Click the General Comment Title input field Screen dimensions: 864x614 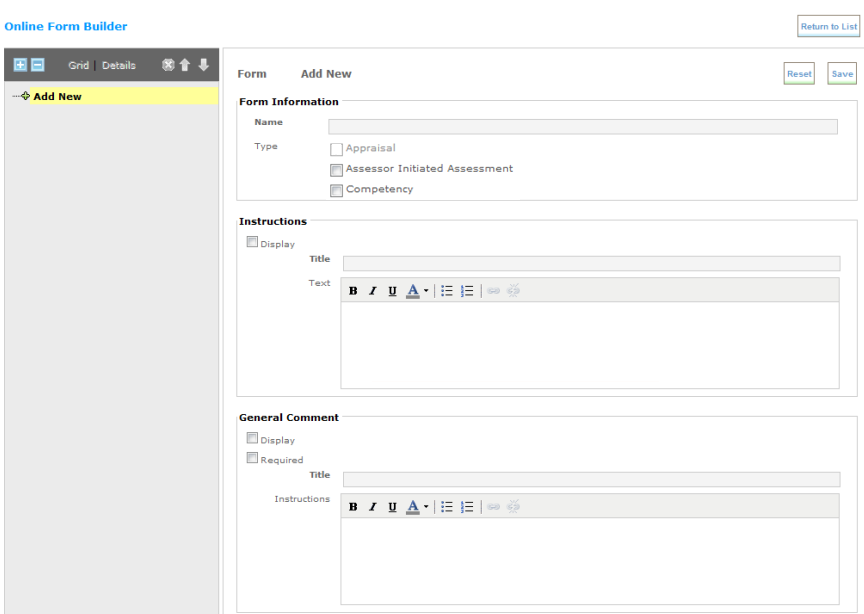pos(591,480)
